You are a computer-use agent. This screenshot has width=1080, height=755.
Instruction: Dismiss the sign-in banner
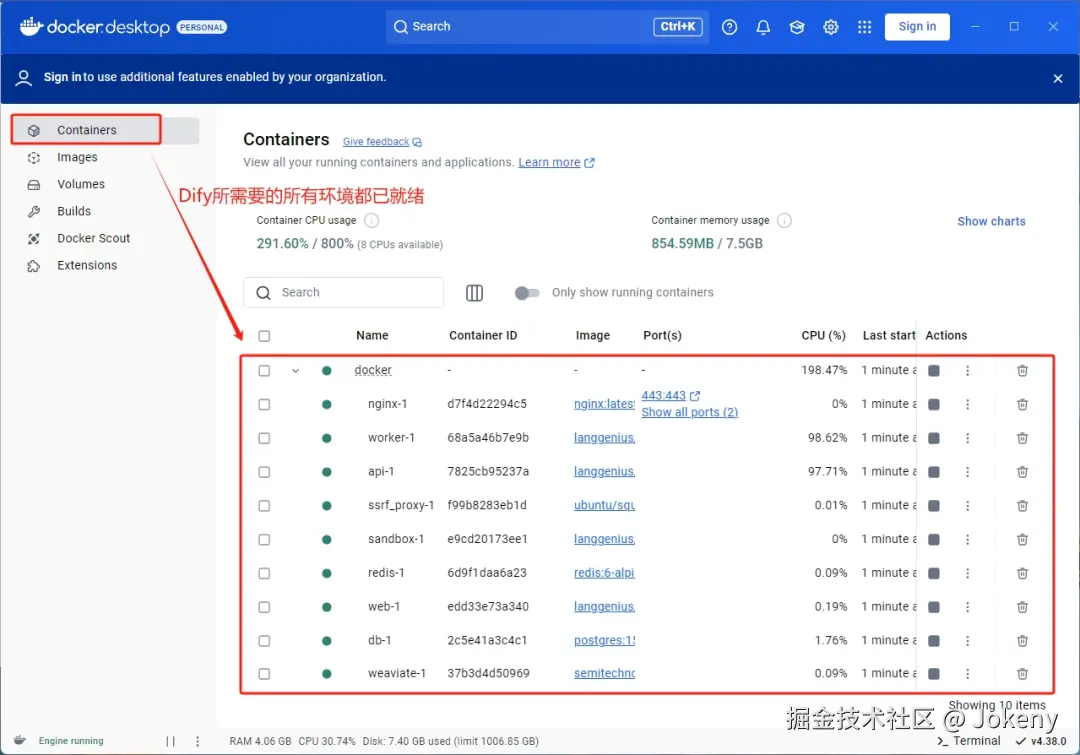(1058, 79)
